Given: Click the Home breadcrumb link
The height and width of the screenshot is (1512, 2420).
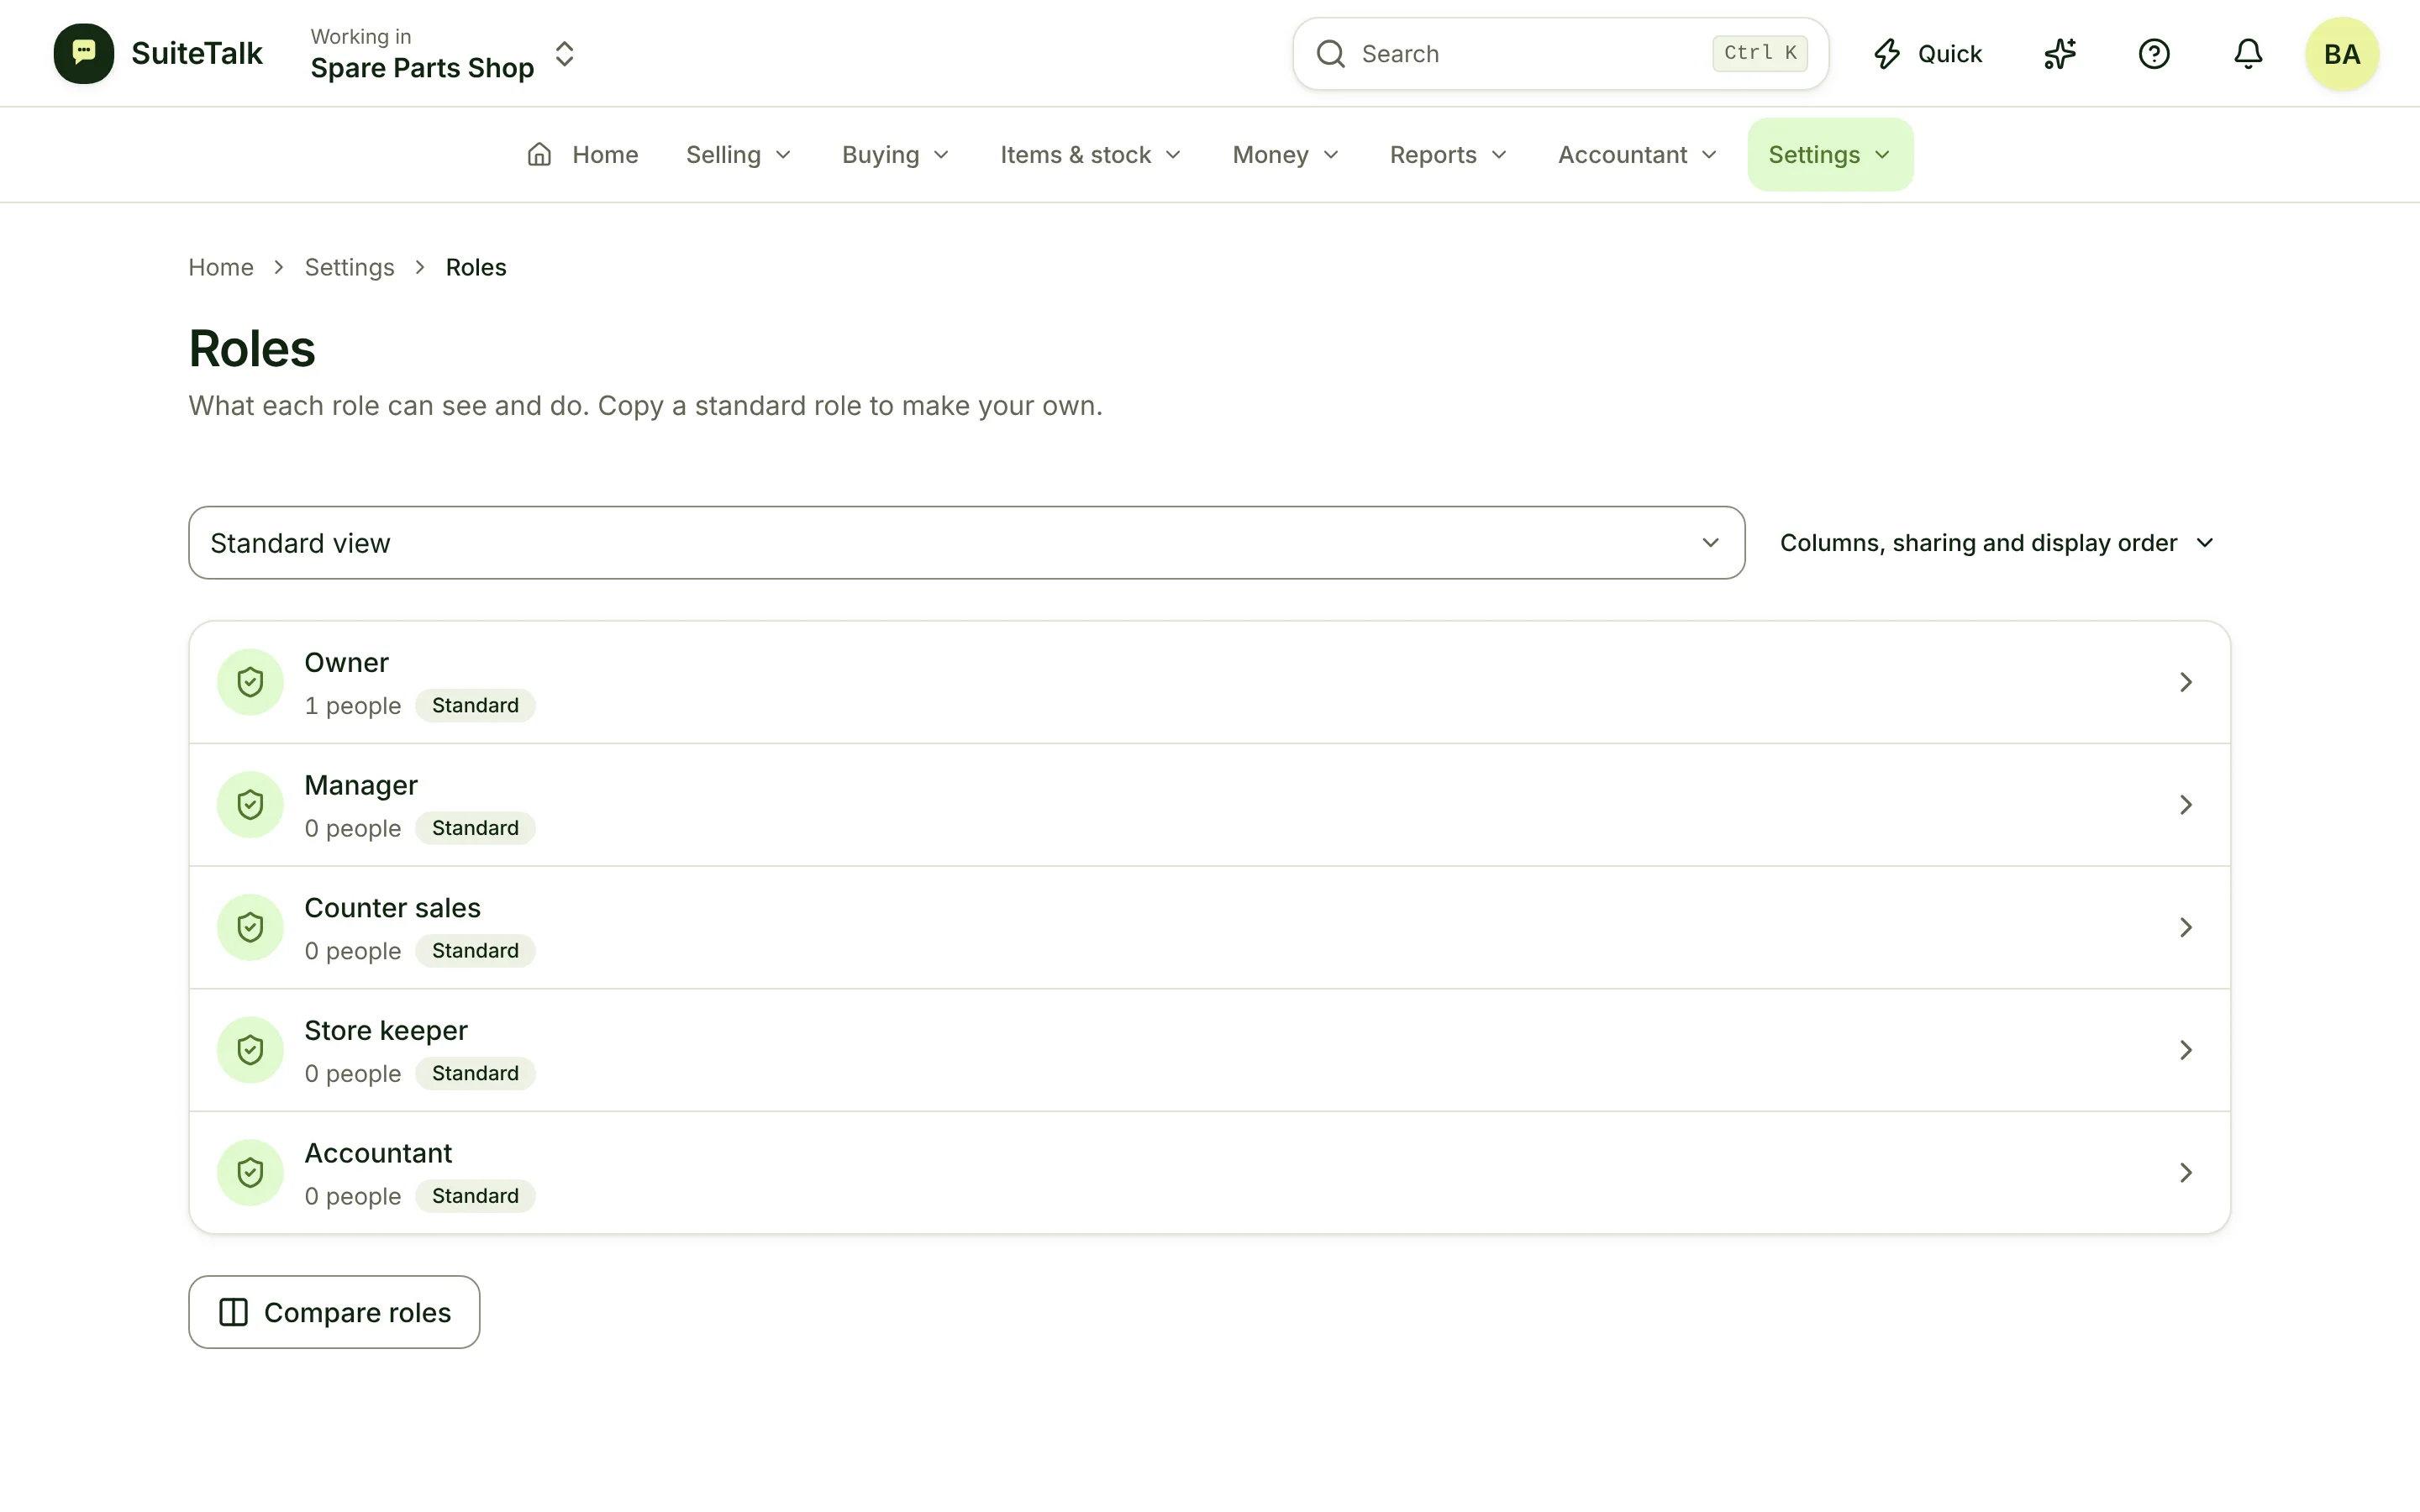Looking at the screenshot, I should click(221, 268).
